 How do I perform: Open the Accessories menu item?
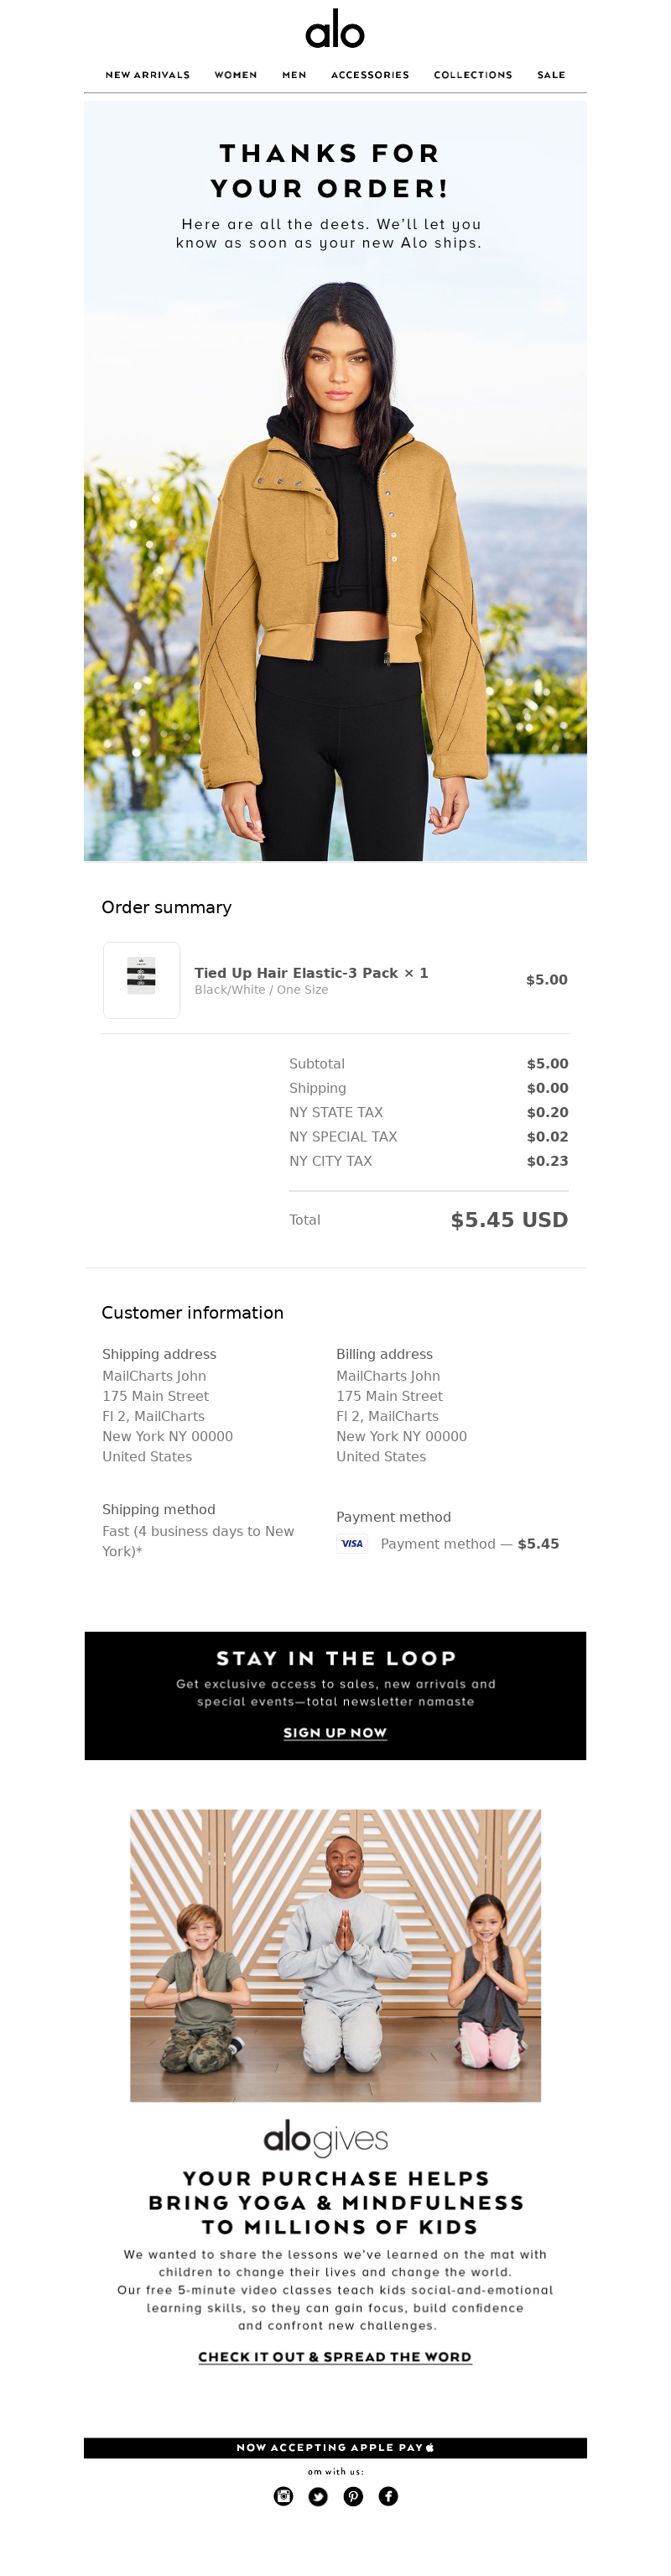(x=370, y=75)
